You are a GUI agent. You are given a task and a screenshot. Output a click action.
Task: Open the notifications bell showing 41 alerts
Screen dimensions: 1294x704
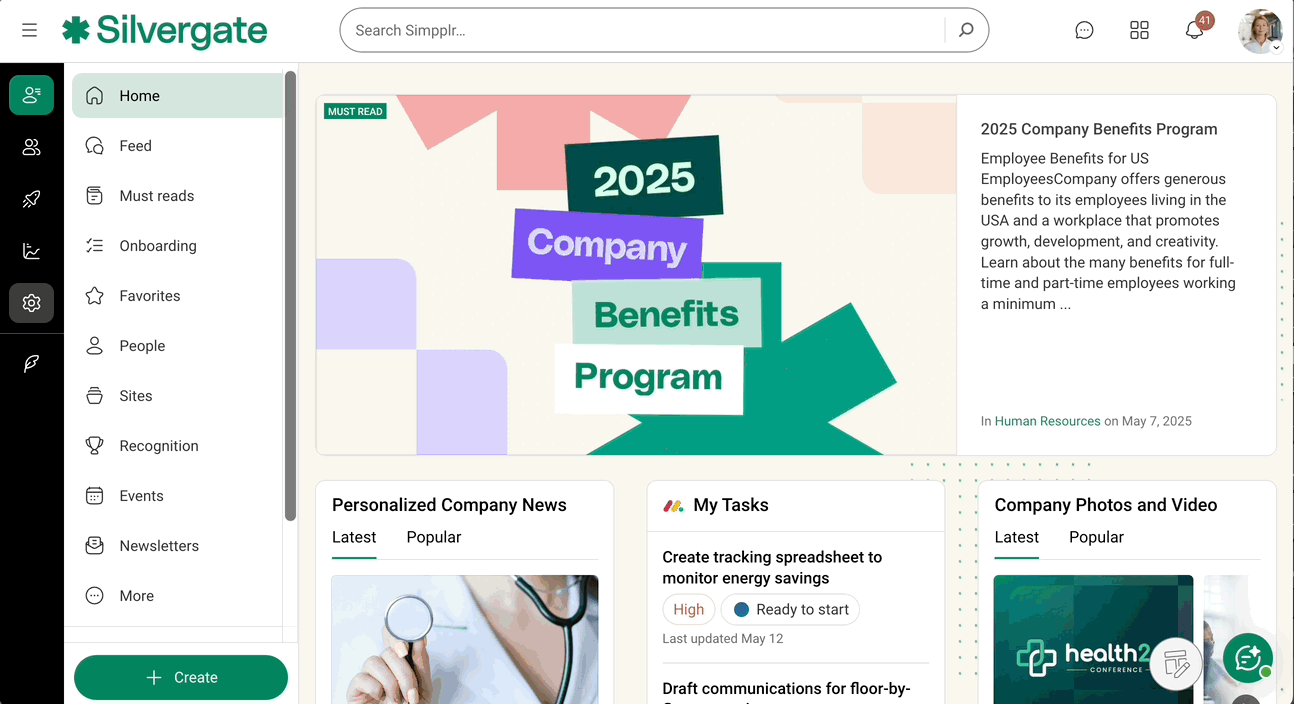coord(1194,31)
